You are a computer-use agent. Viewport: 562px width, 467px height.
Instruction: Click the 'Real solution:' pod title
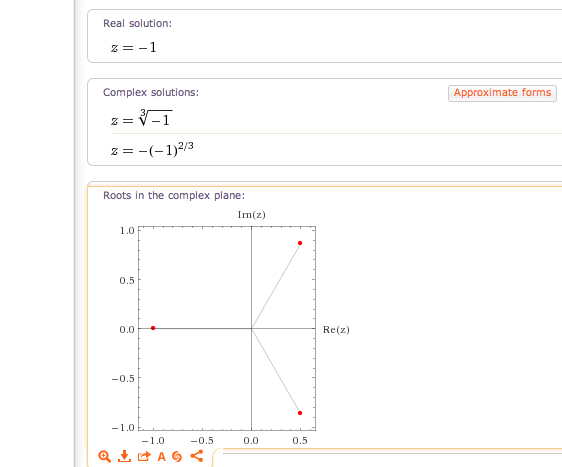click(x=137, y=23)
